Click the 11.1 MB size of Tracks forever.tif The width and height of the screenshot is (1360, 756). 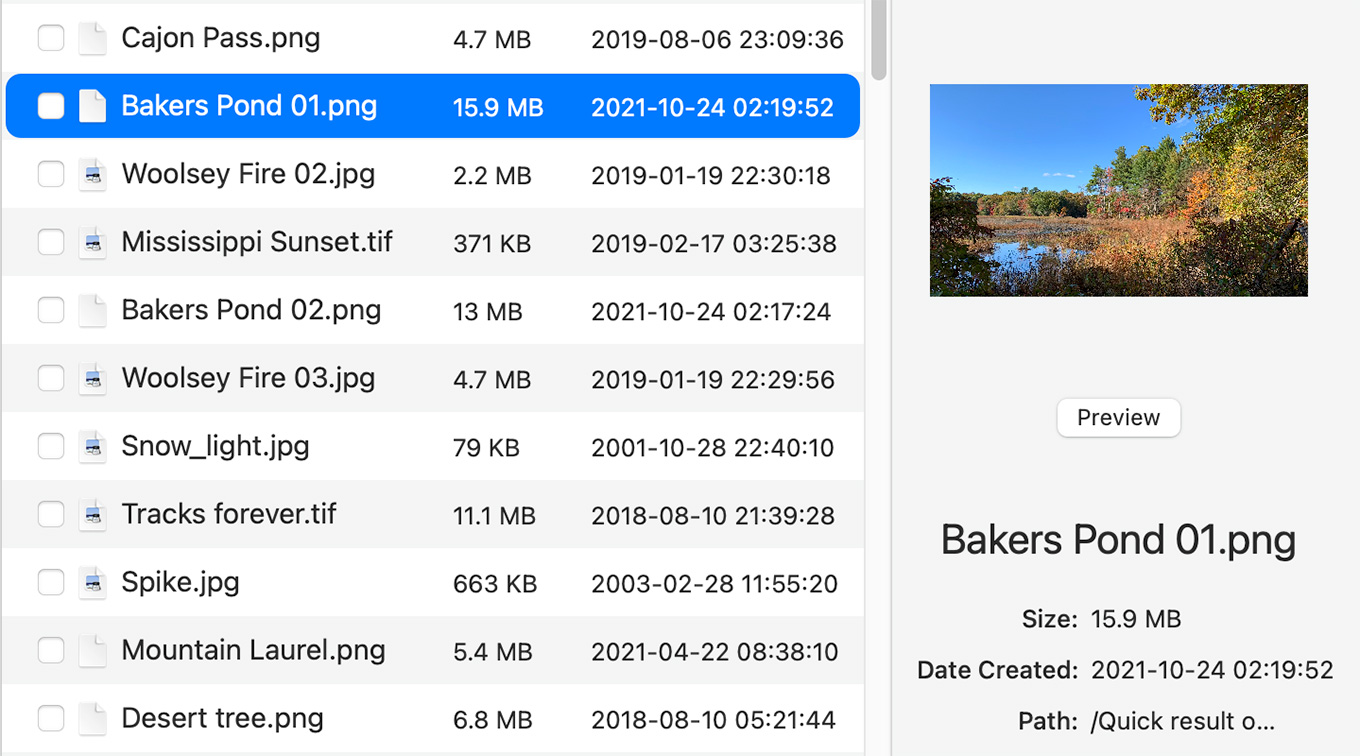pyautogui.click(x=494, y=516)
